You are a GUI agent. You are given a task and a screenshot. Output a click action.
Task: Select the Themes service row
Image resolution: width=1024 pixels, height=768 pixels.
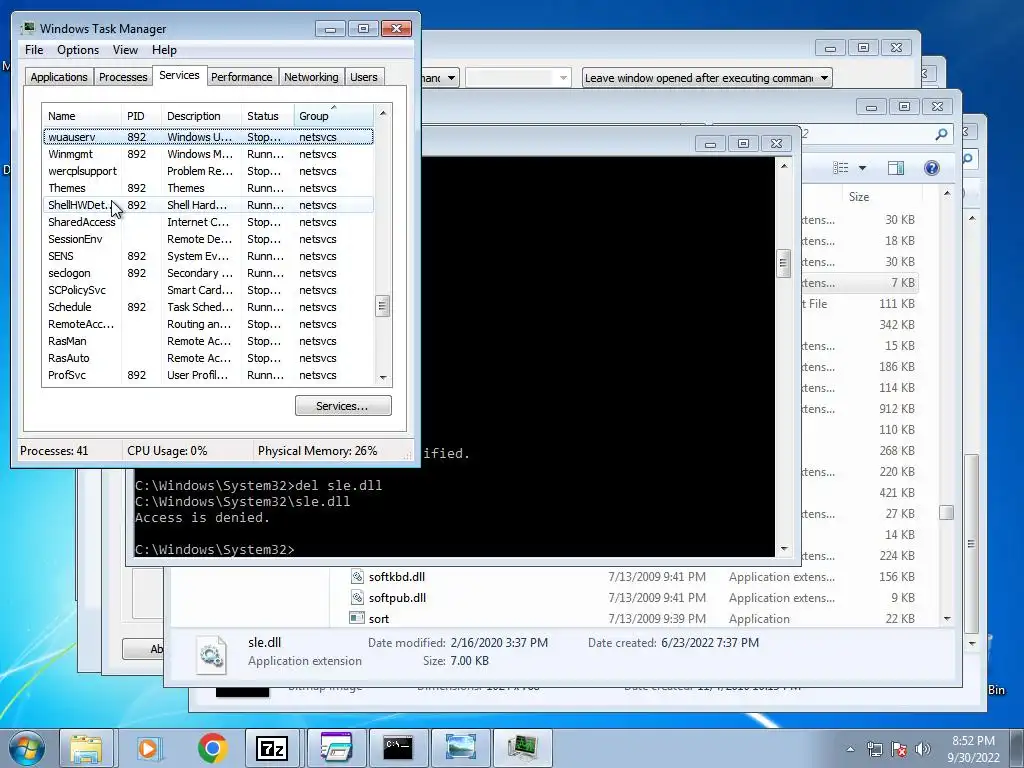tap(208, 188)
